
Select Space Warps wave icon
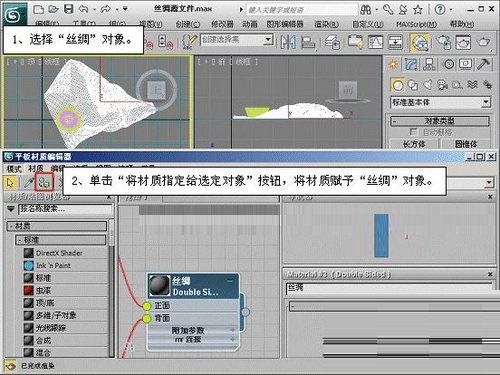[x=472, y=85]
